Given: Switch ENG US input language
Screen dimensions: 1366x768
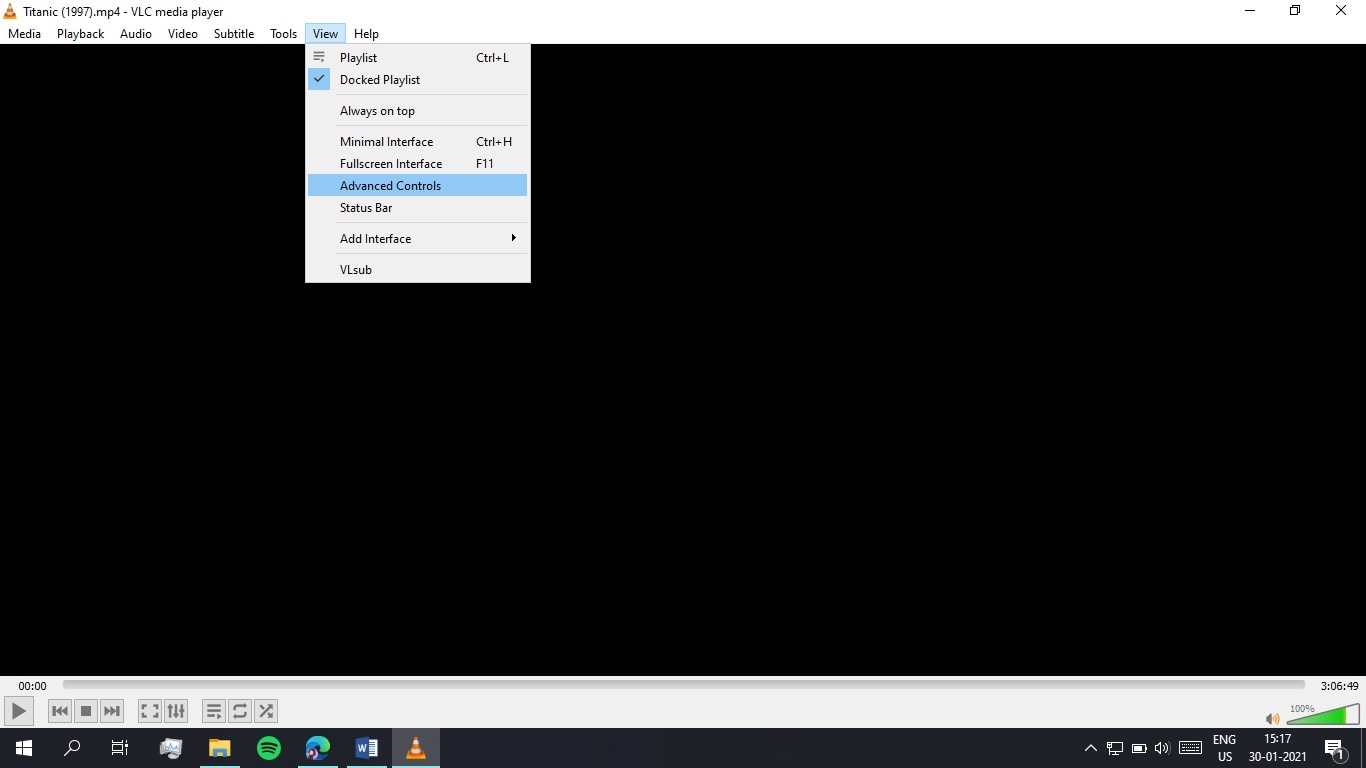Looking at the screenshot, I should tap(1225, 748).
